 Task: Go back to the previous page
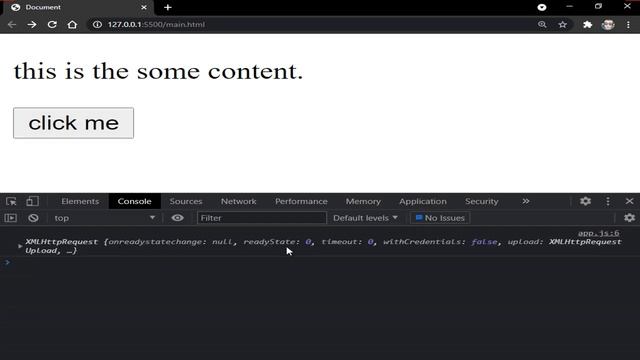tap(11, 24)
